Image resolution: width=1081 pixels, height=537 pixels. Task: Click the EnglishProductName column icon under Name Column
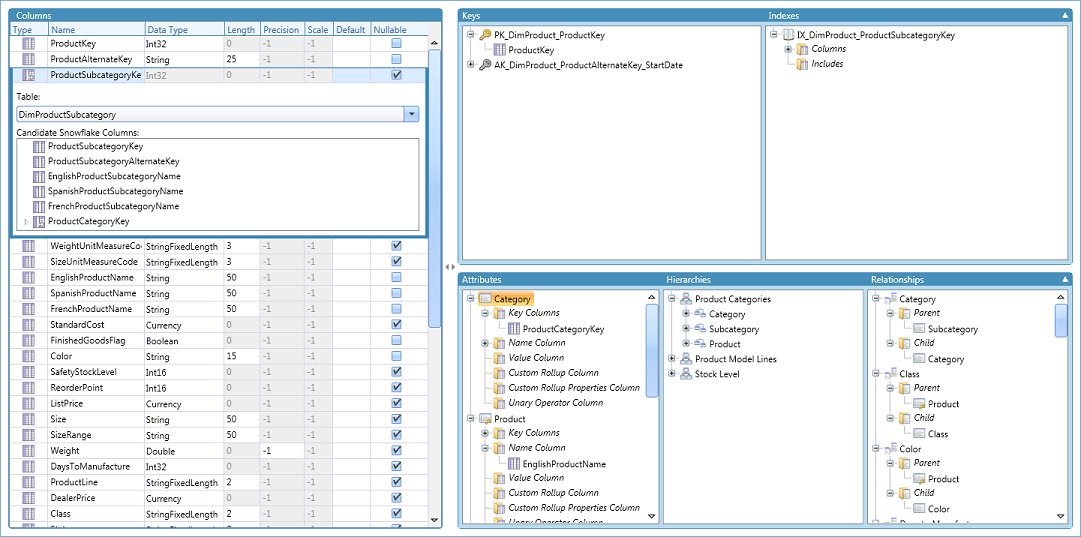[x=514, y=464]
